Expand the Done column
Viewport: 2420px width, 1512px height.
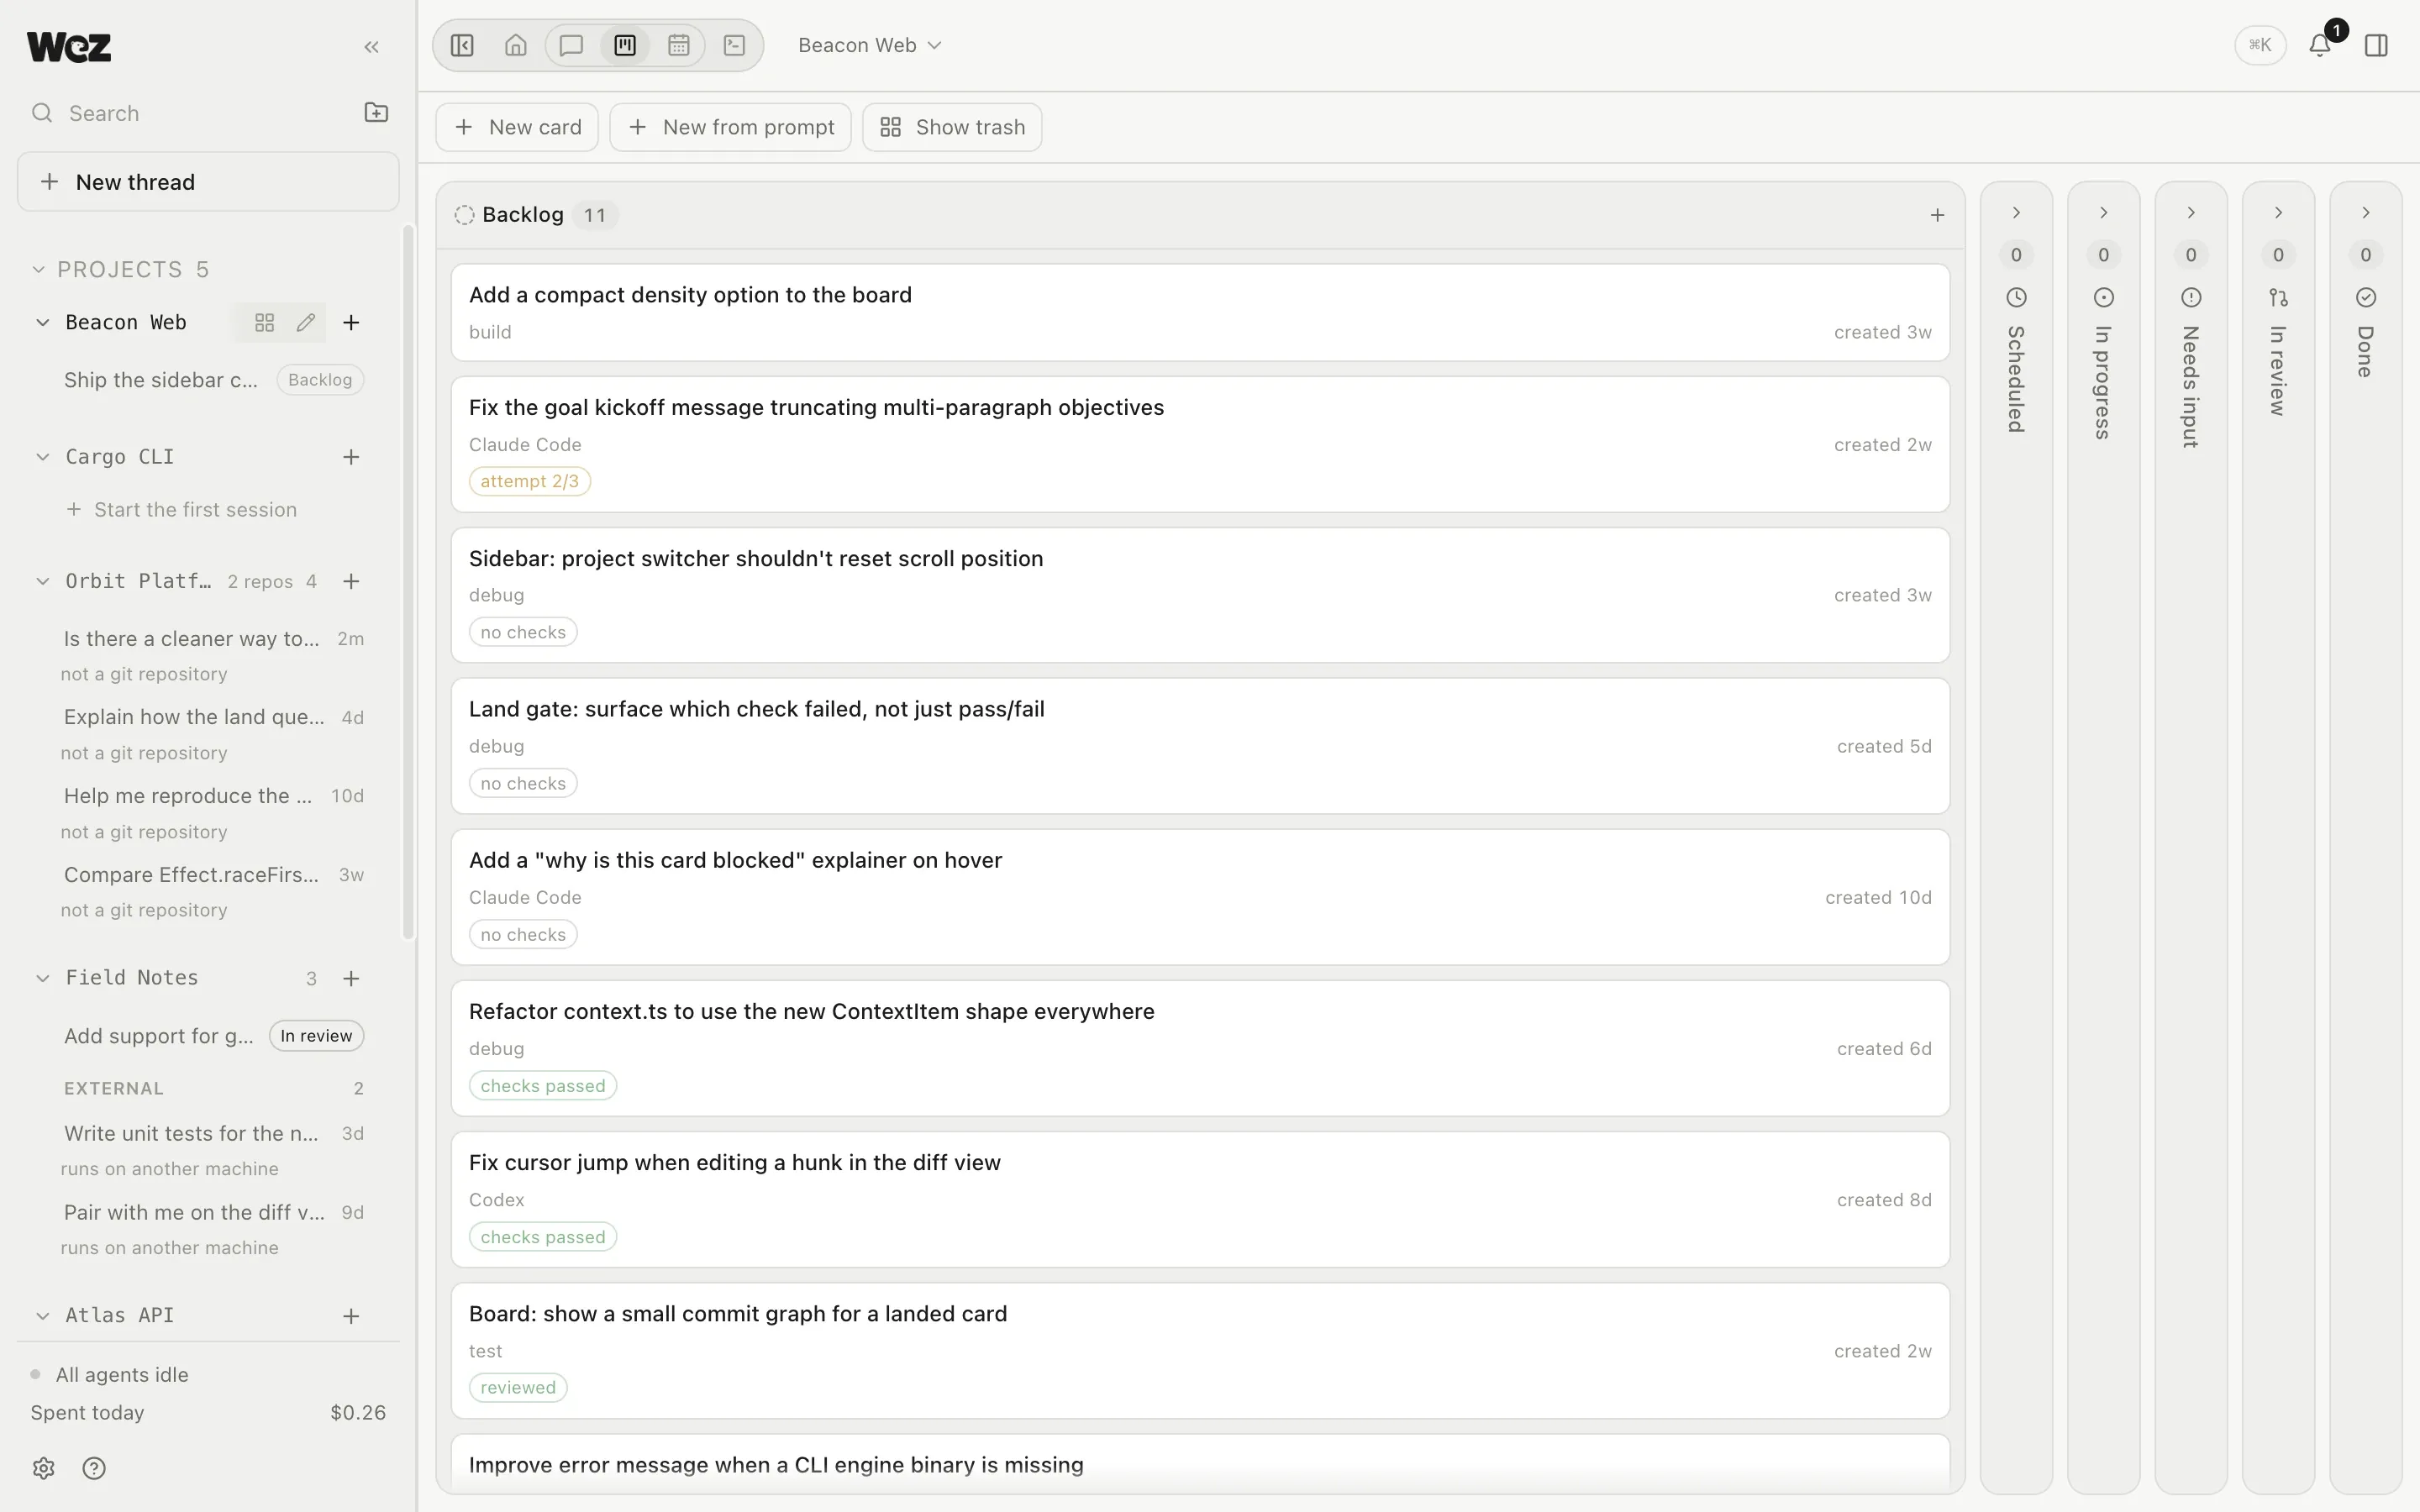pos(2366,213)
